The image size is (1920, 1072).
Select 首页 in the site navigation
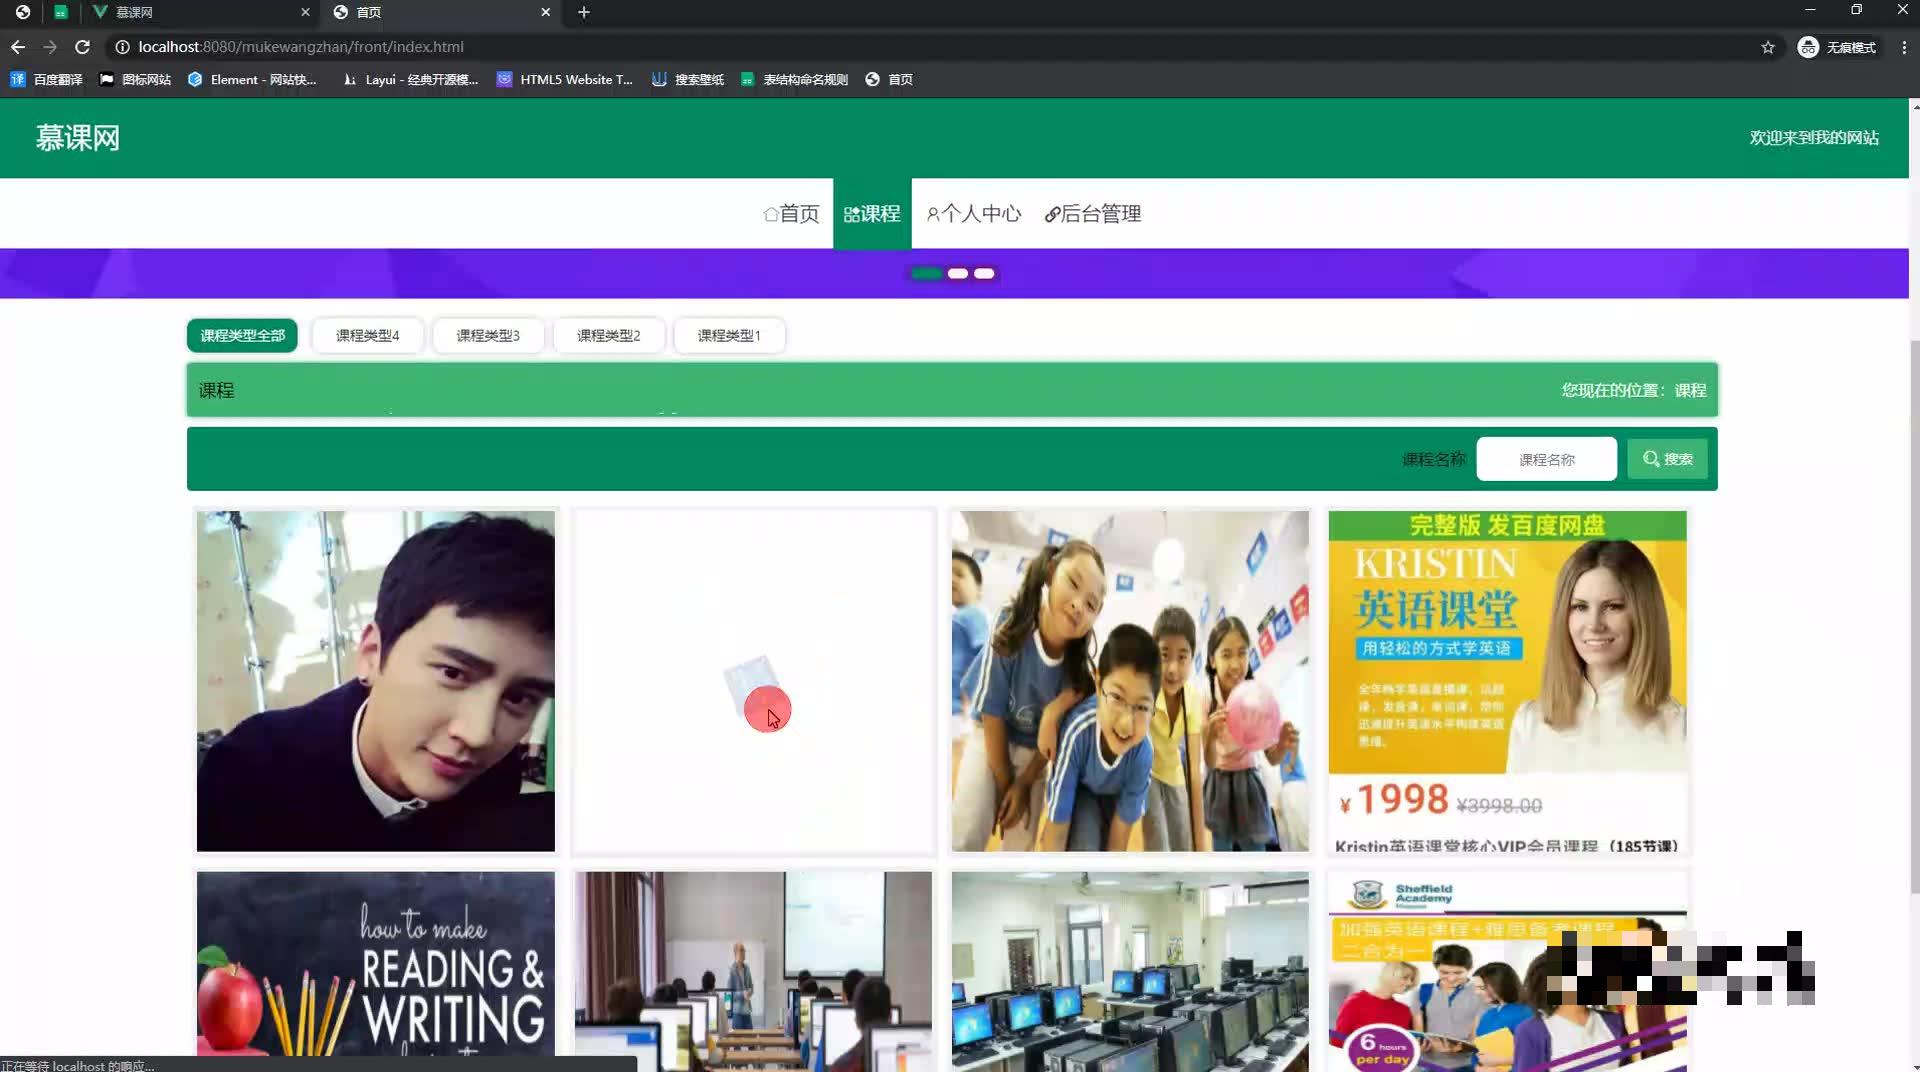click(791, 213)
